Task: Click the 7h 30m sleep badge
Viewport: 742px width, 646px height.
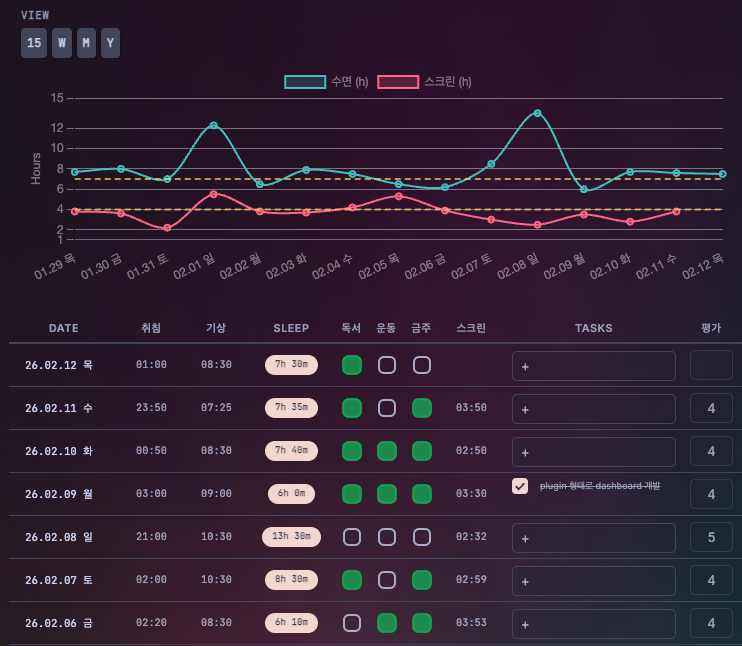Action: pos(292,364)
